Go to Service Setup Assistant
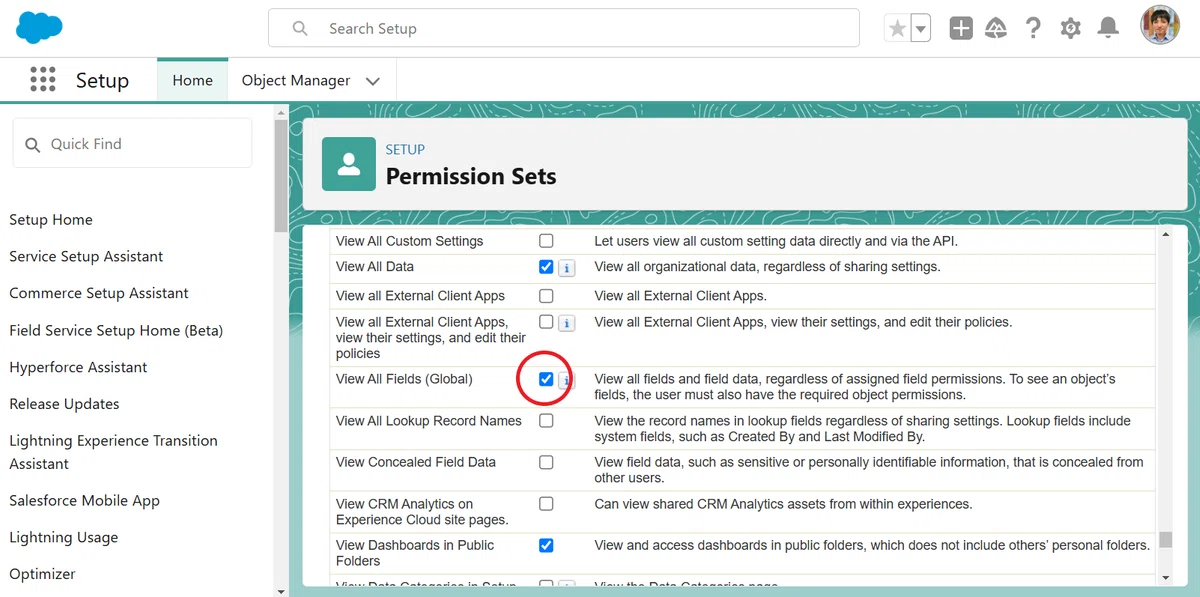The height and width of the screenshot is (597, 1200). (86, 257)
